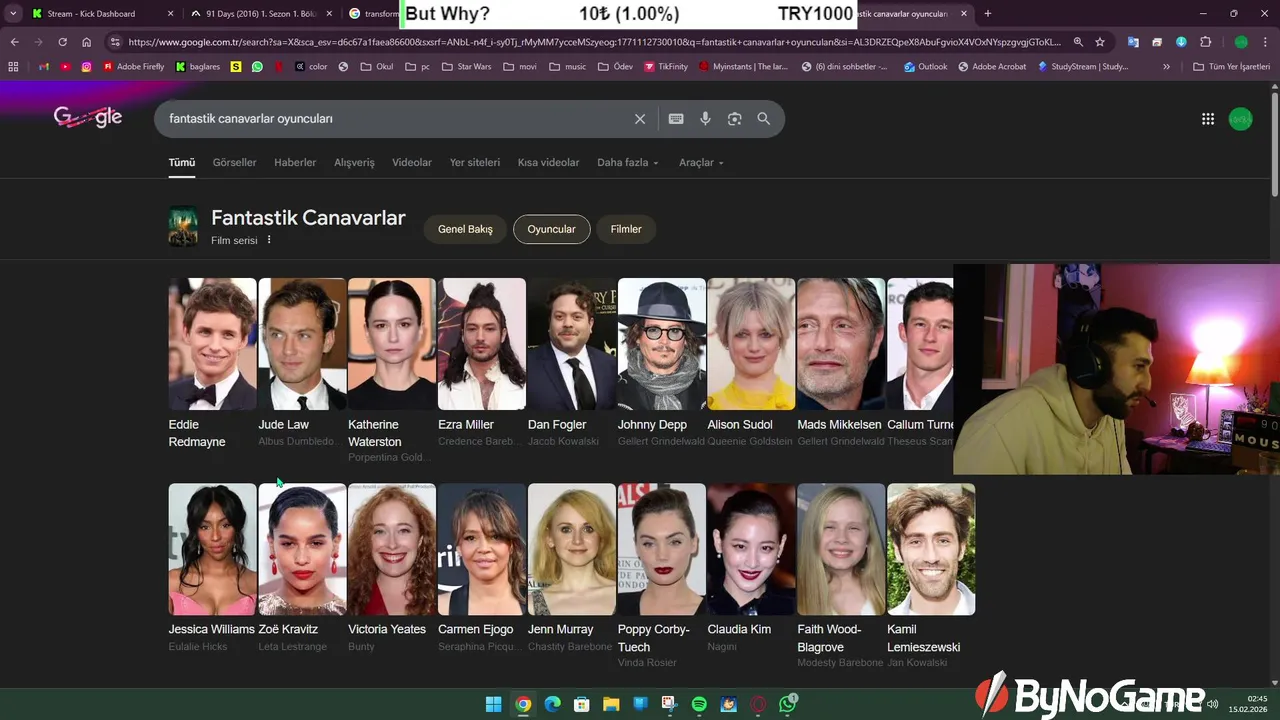
Task: Open the Google apps grid icon
Action: [x=1208, y=119]
